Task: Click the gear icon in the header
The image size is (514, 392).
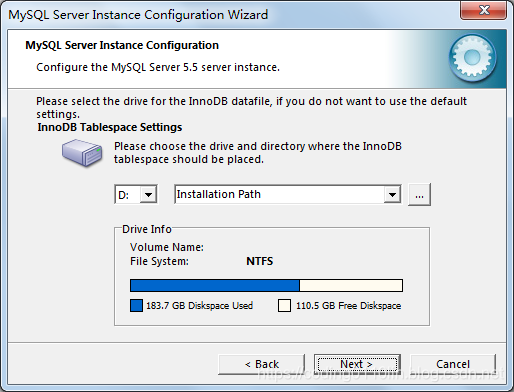Action: click(x=472, y=58)
